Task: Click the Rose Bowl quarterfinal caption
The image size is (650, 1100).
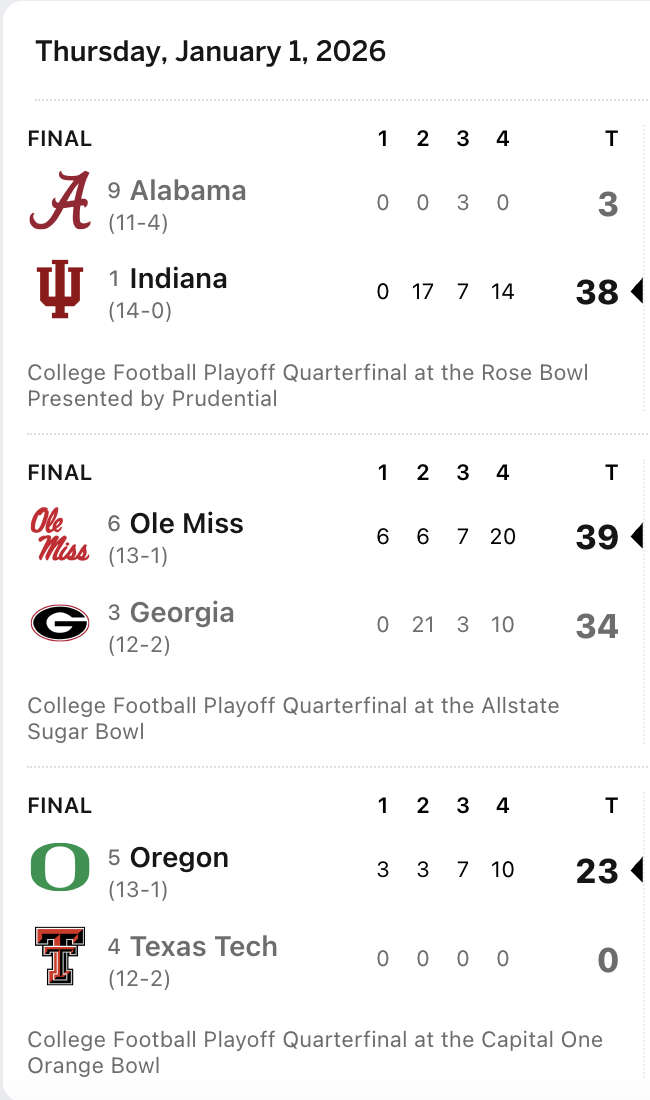Action: (308, 386)
